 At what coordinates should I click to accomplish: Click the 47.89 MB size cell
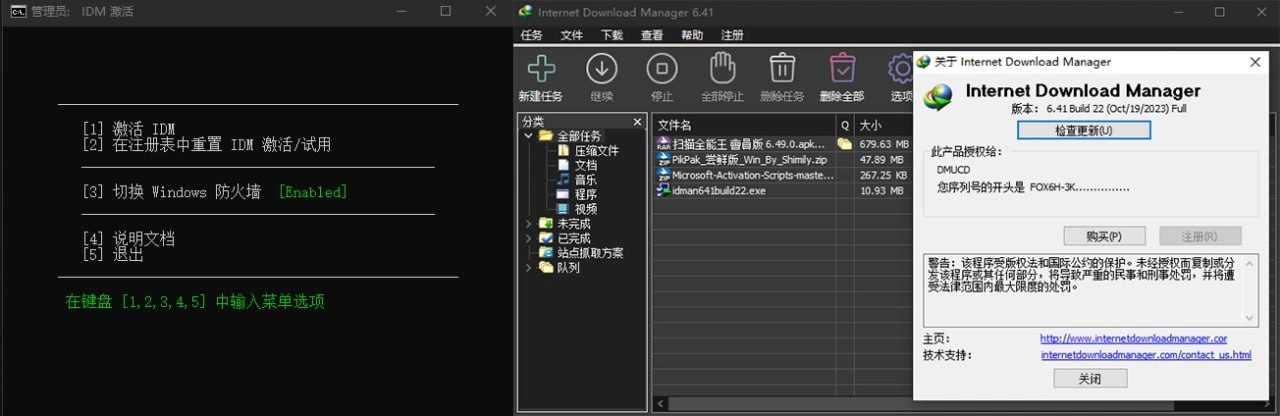(x=882, y=159)
